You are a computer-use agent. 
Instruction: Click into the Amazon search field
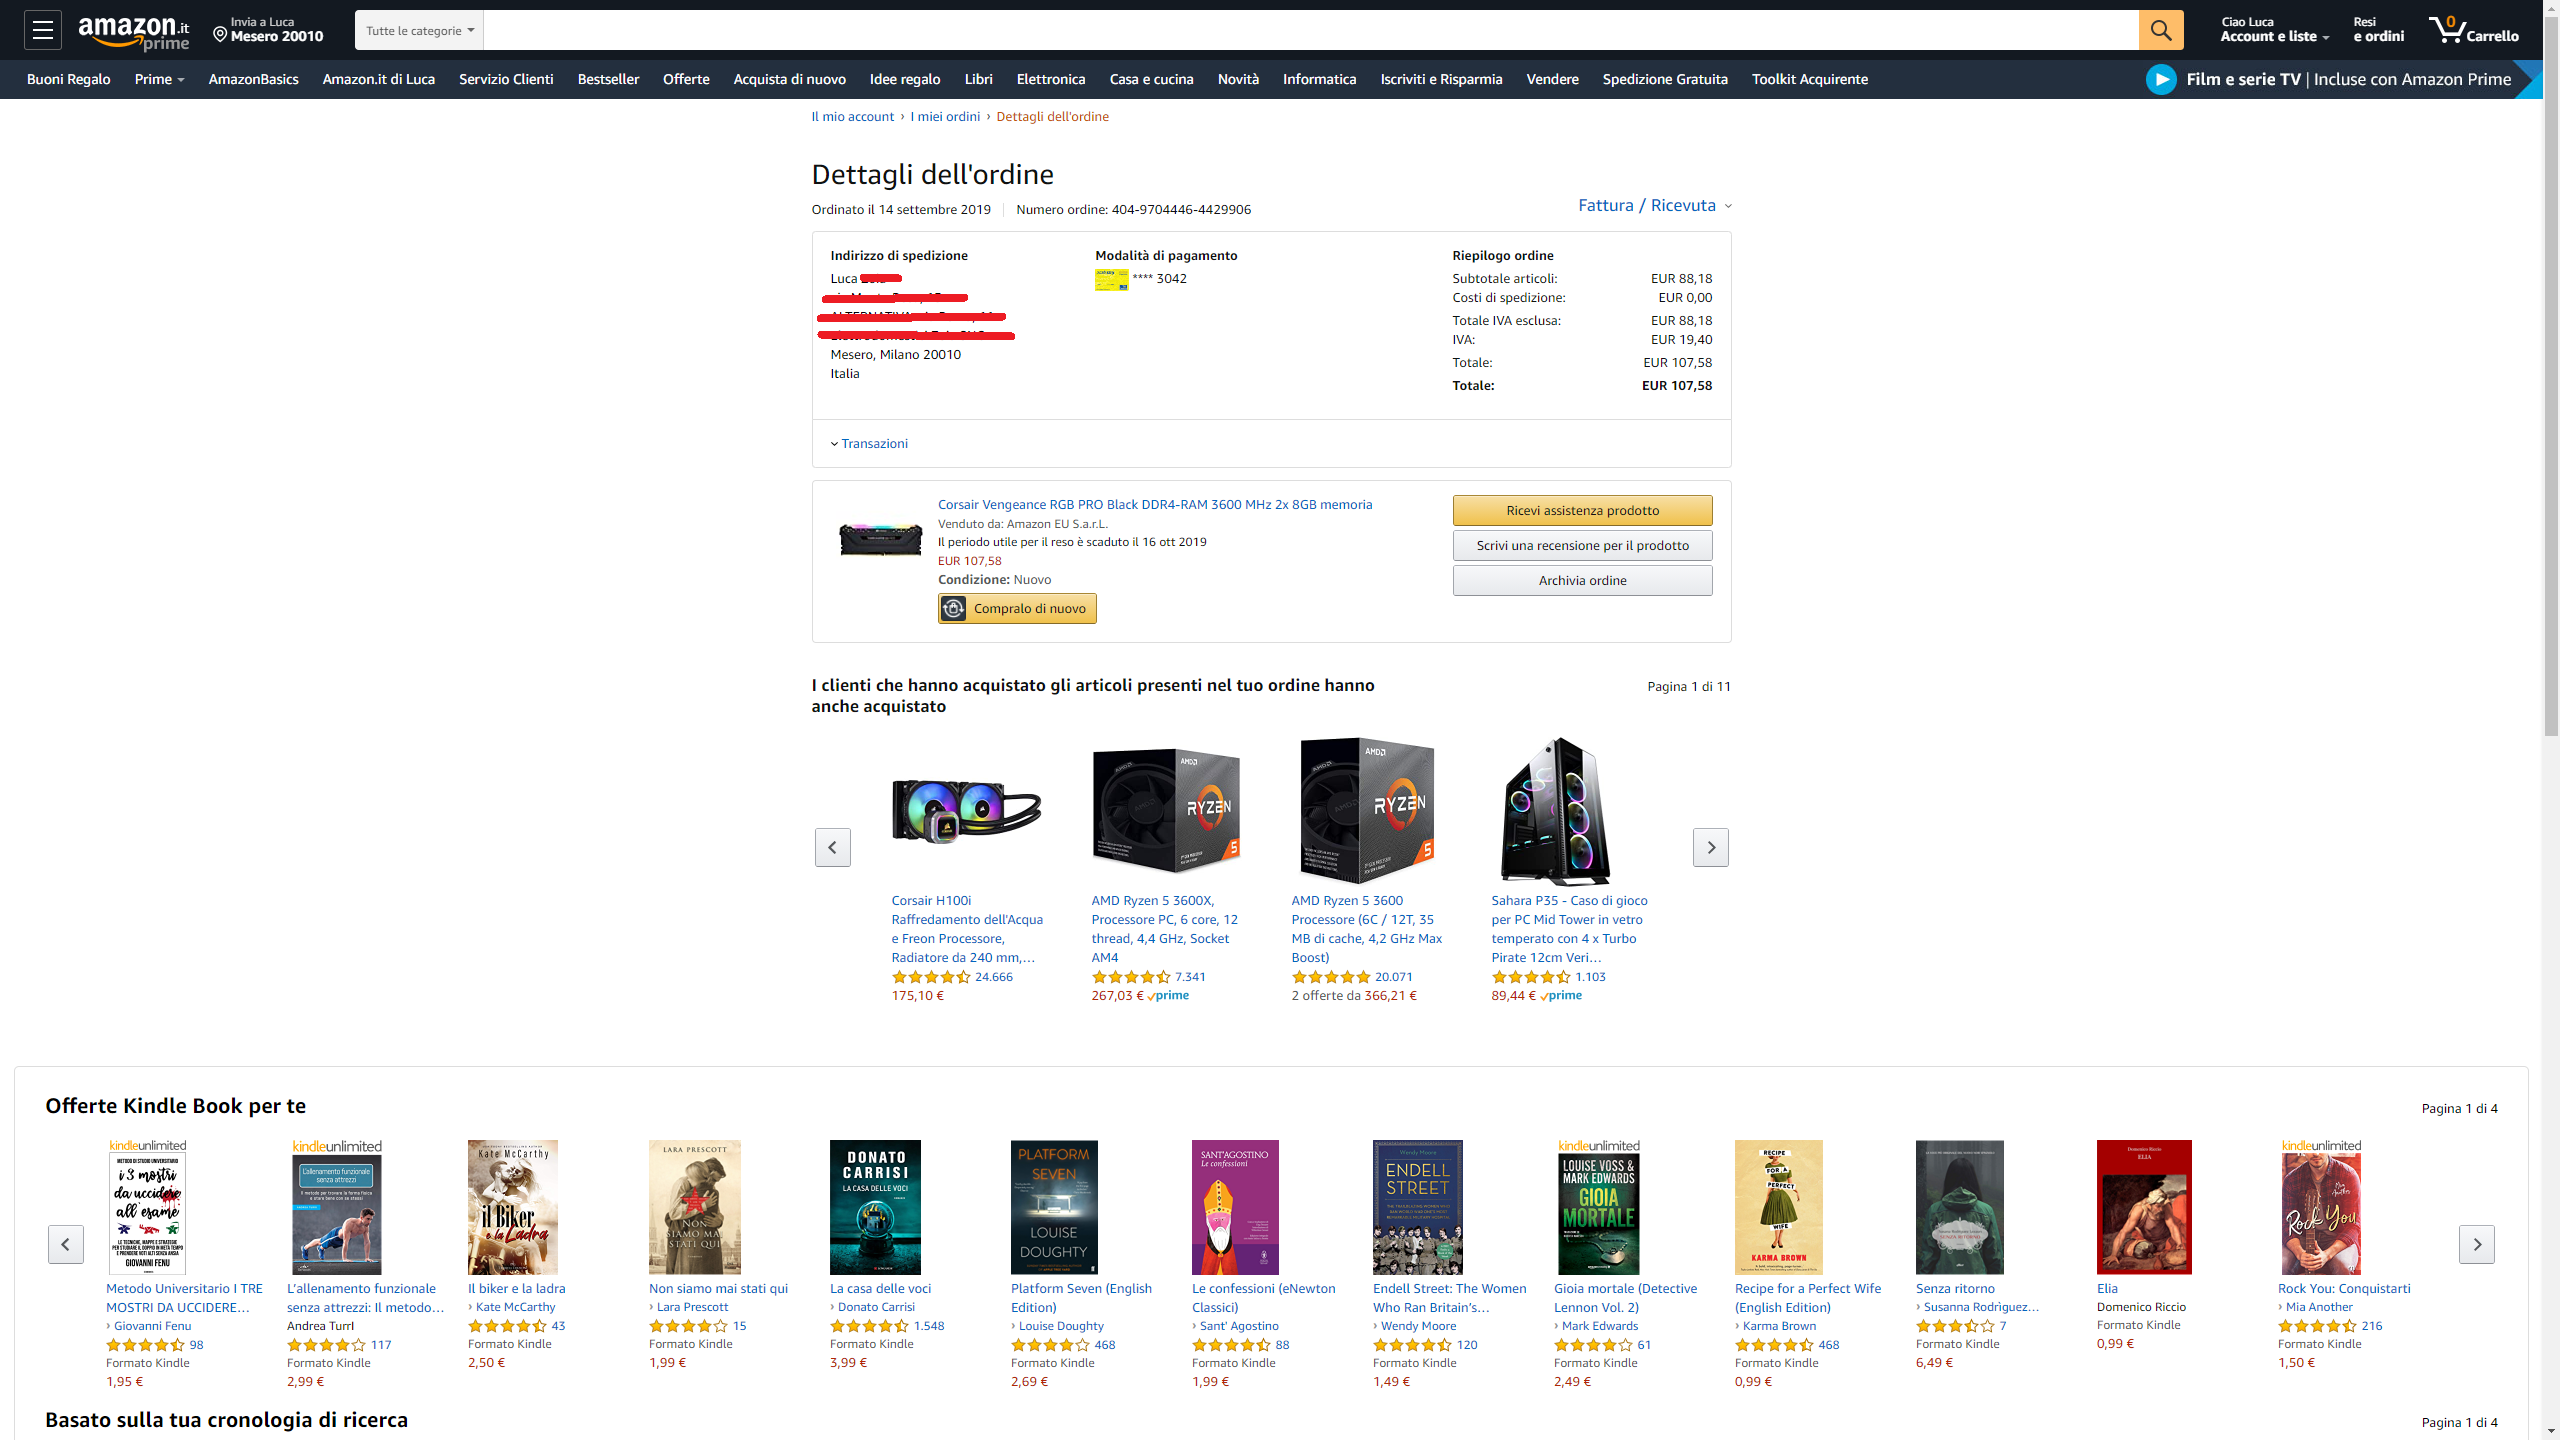pos(1310,30)
